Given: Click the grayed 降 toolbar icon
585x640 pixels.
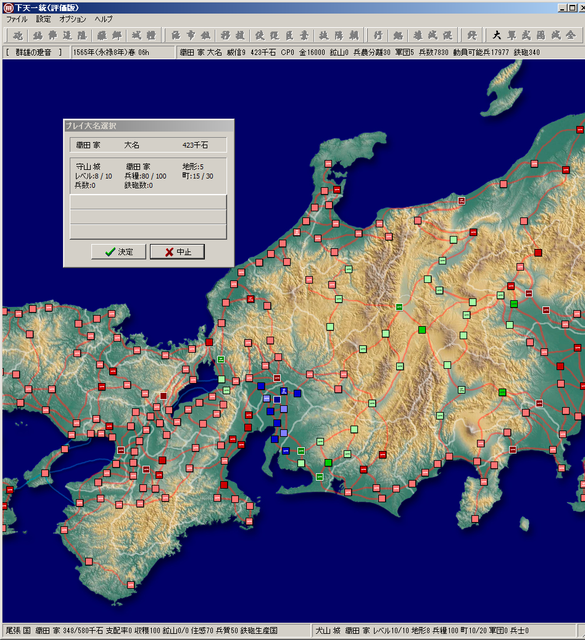Looking at the screenshot, I should 338,36.
